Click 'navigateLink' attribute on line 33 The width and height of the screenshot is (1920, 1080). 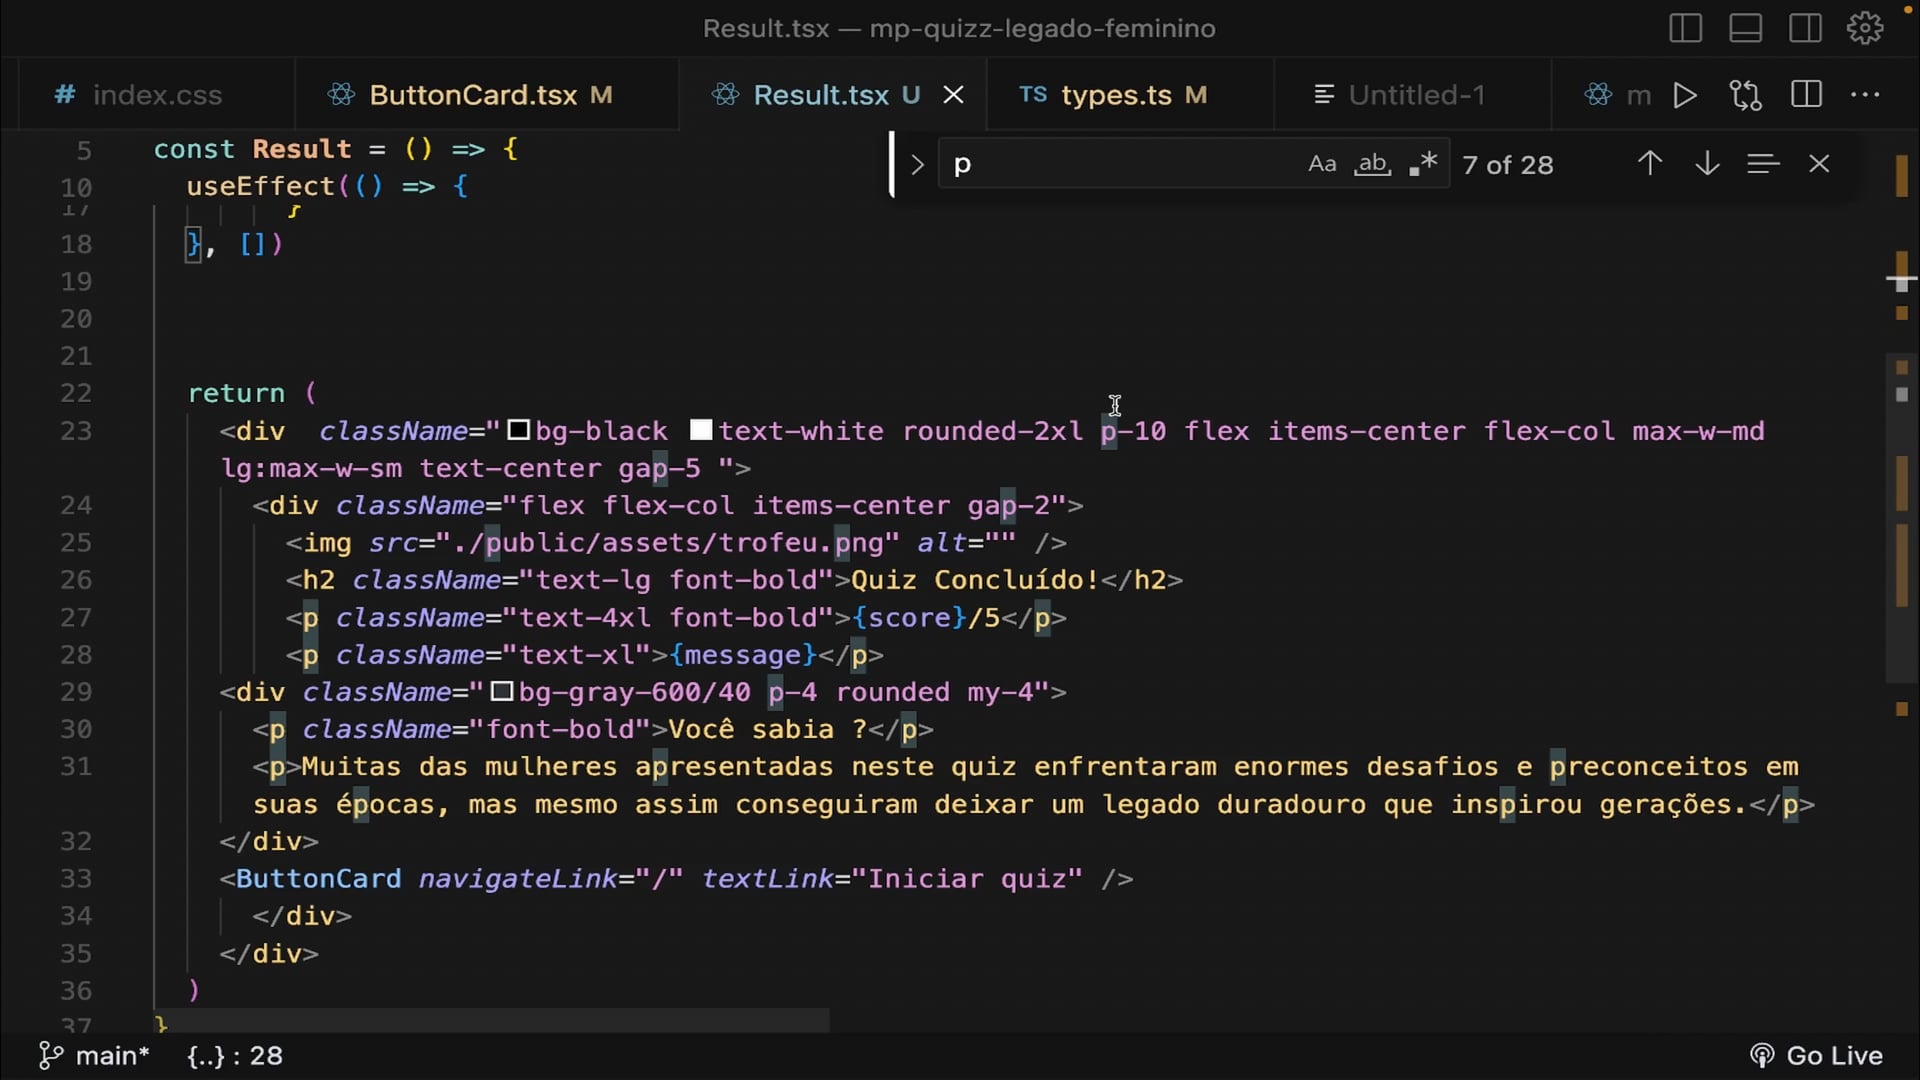click(x=517, y=879)
